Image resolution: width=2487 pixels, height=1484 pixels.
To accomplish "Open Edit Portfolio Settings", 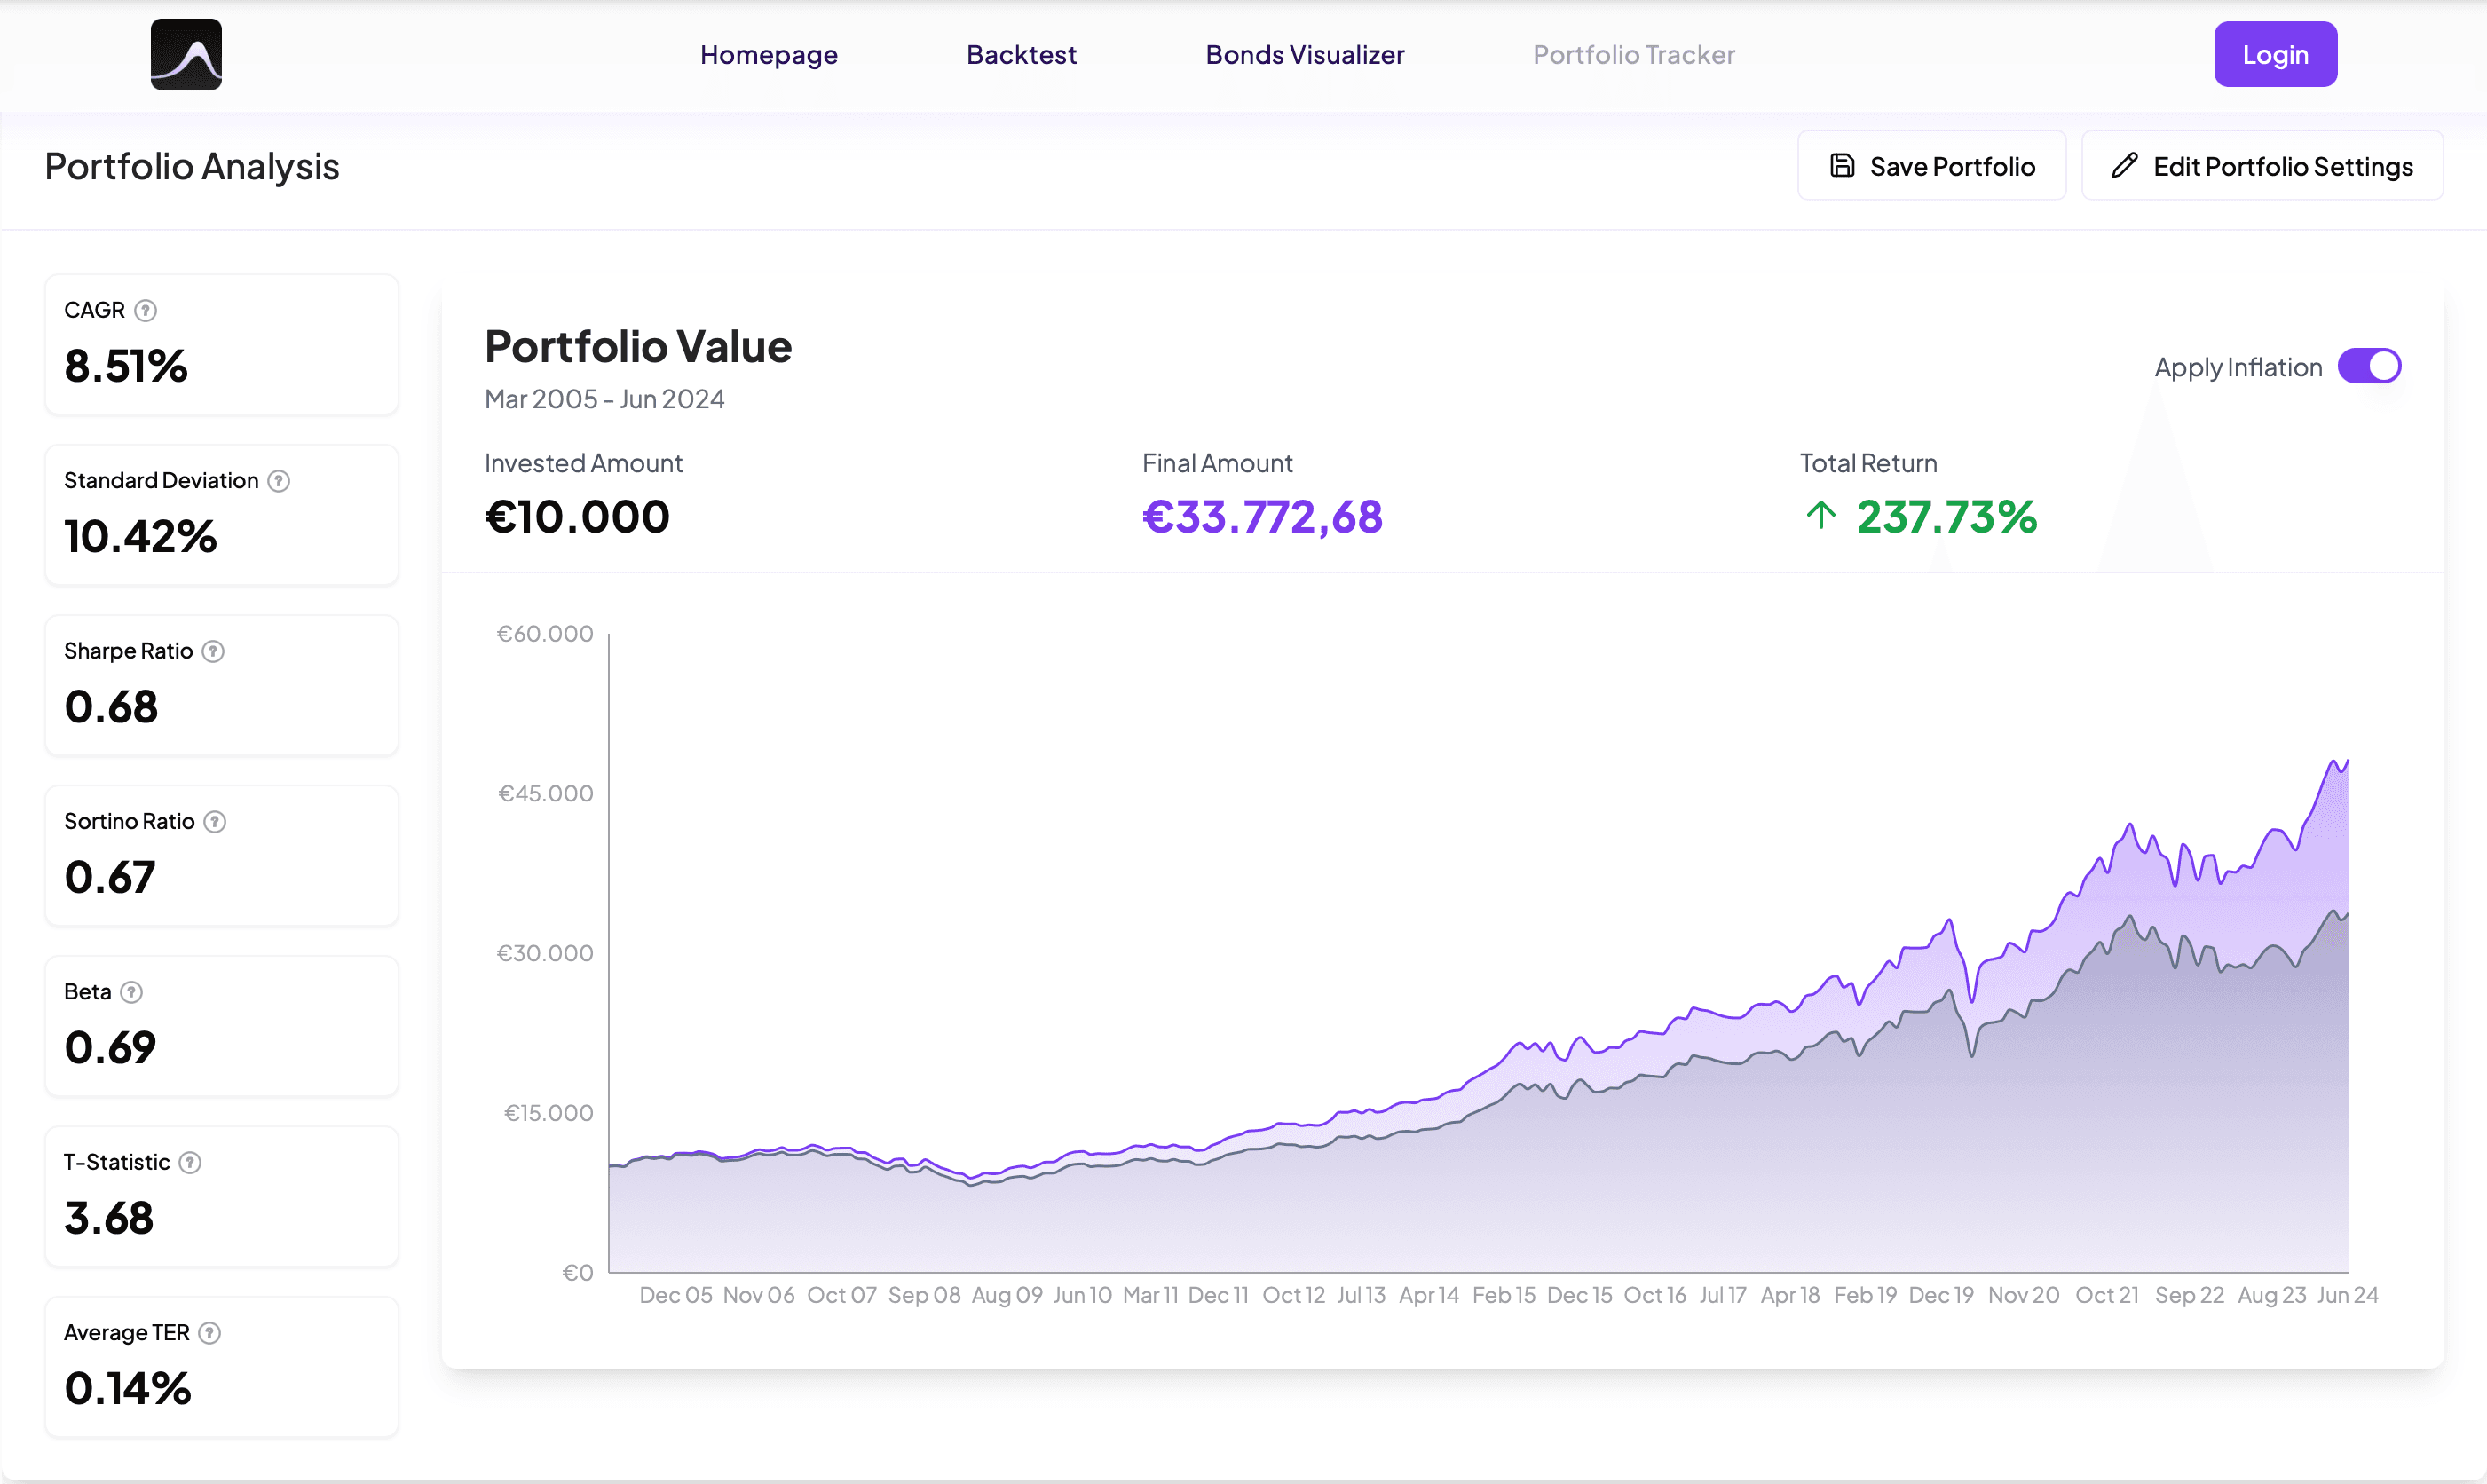I will point(2262,166).
